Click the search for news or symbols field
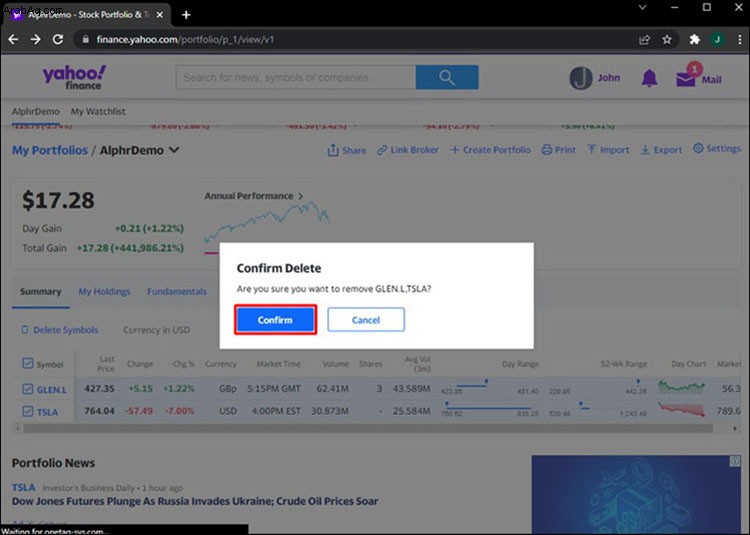This screenshot has width=750, height=535. (296, 77)
